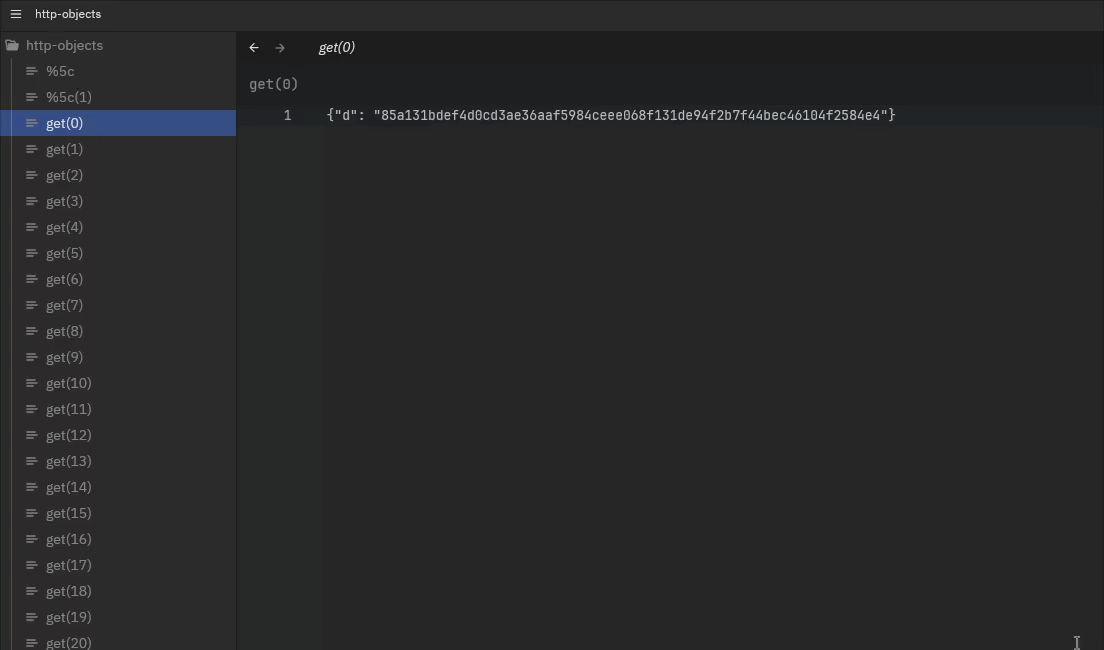Open the hamburger menu icon

[x=16, y=14]
